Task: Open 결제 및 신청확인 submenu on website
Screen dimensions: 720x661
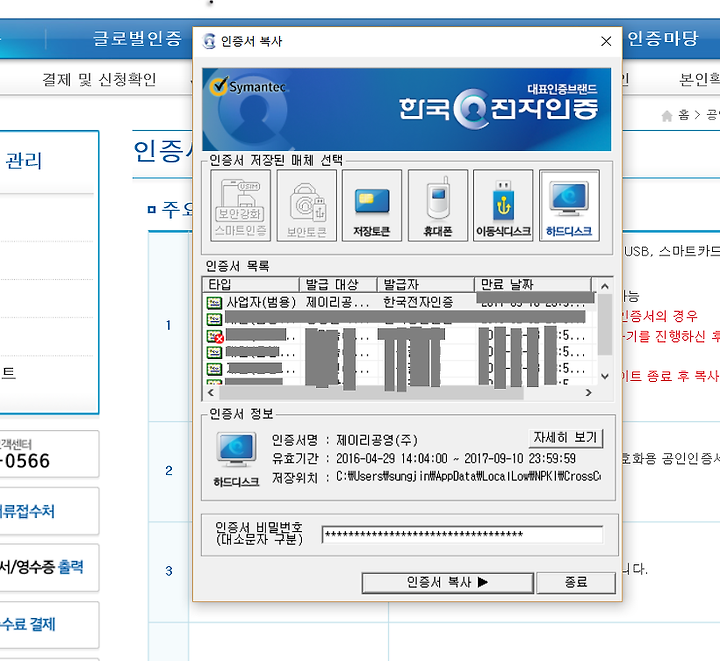Action: coord(99,79)
